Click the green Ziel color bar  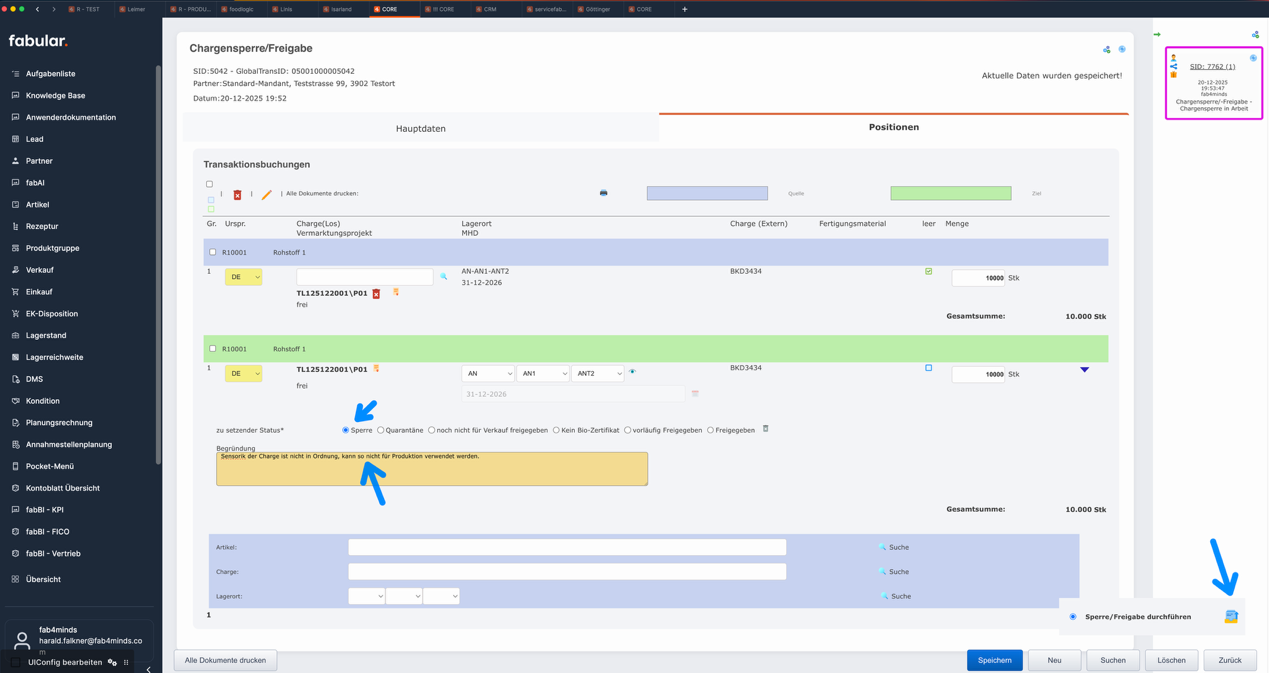[x=950, y=193]
